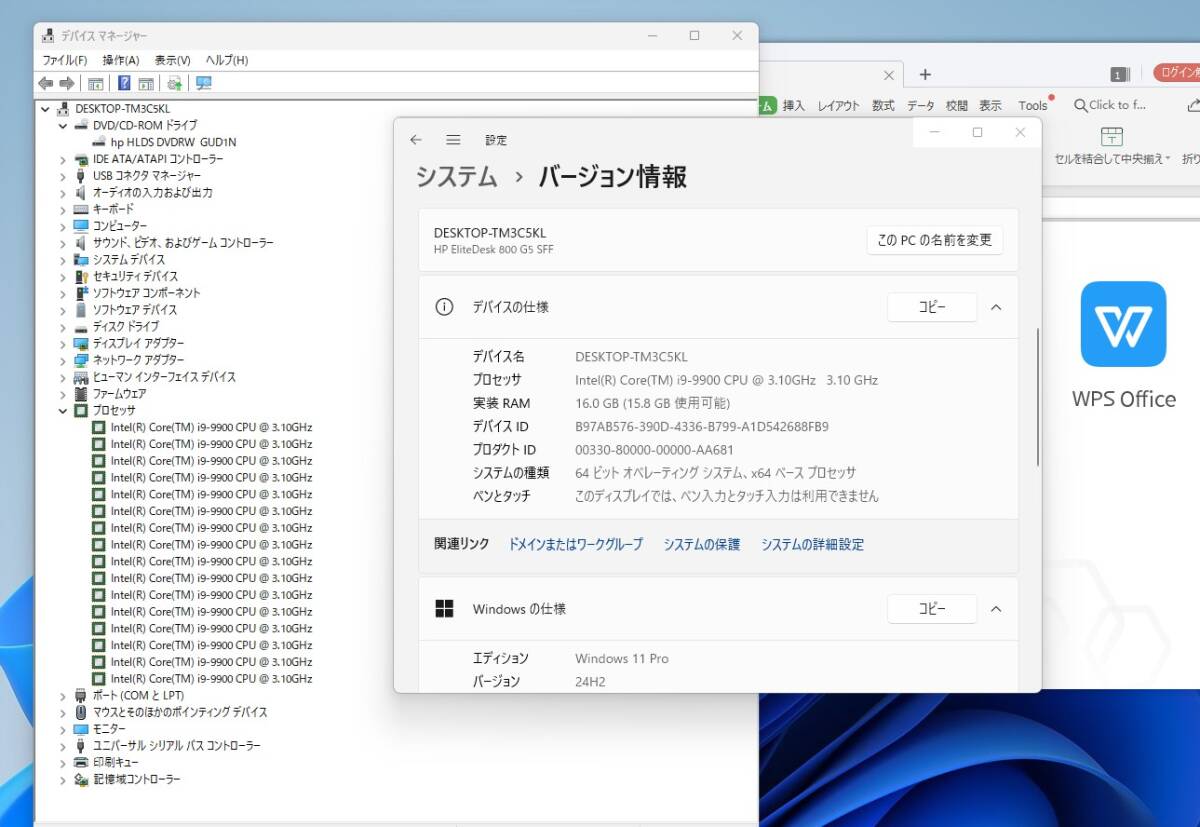Click the display adapter icon beside ディスプレイ アダプター
Viewport: 1200px width, 827px height.
[x=81, y=343]
